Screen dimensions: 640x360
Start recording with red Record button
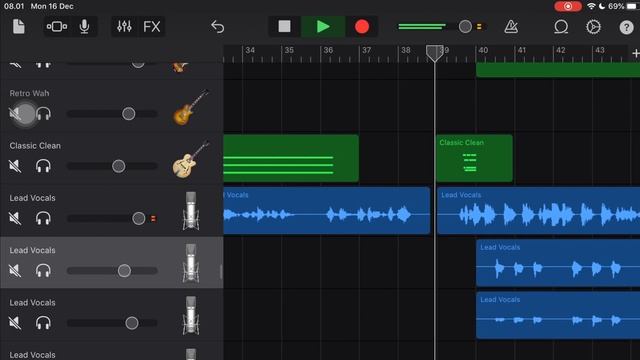(362, 27)
